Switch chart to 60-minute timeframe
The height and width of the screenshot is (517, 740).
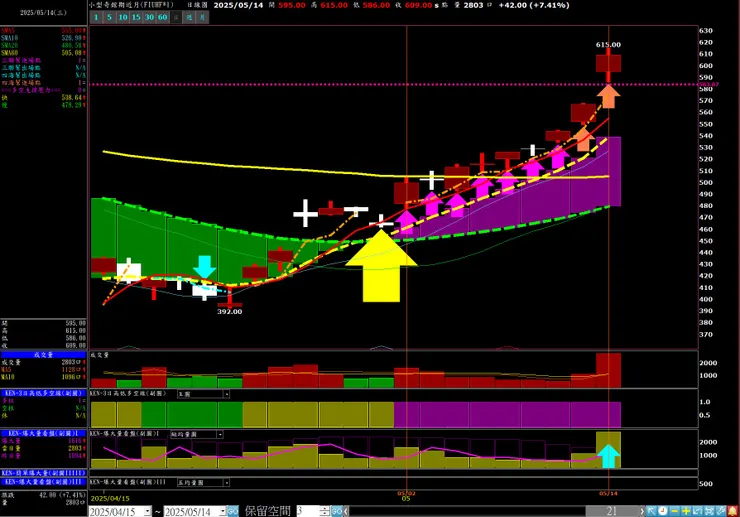tap(162, 17)
